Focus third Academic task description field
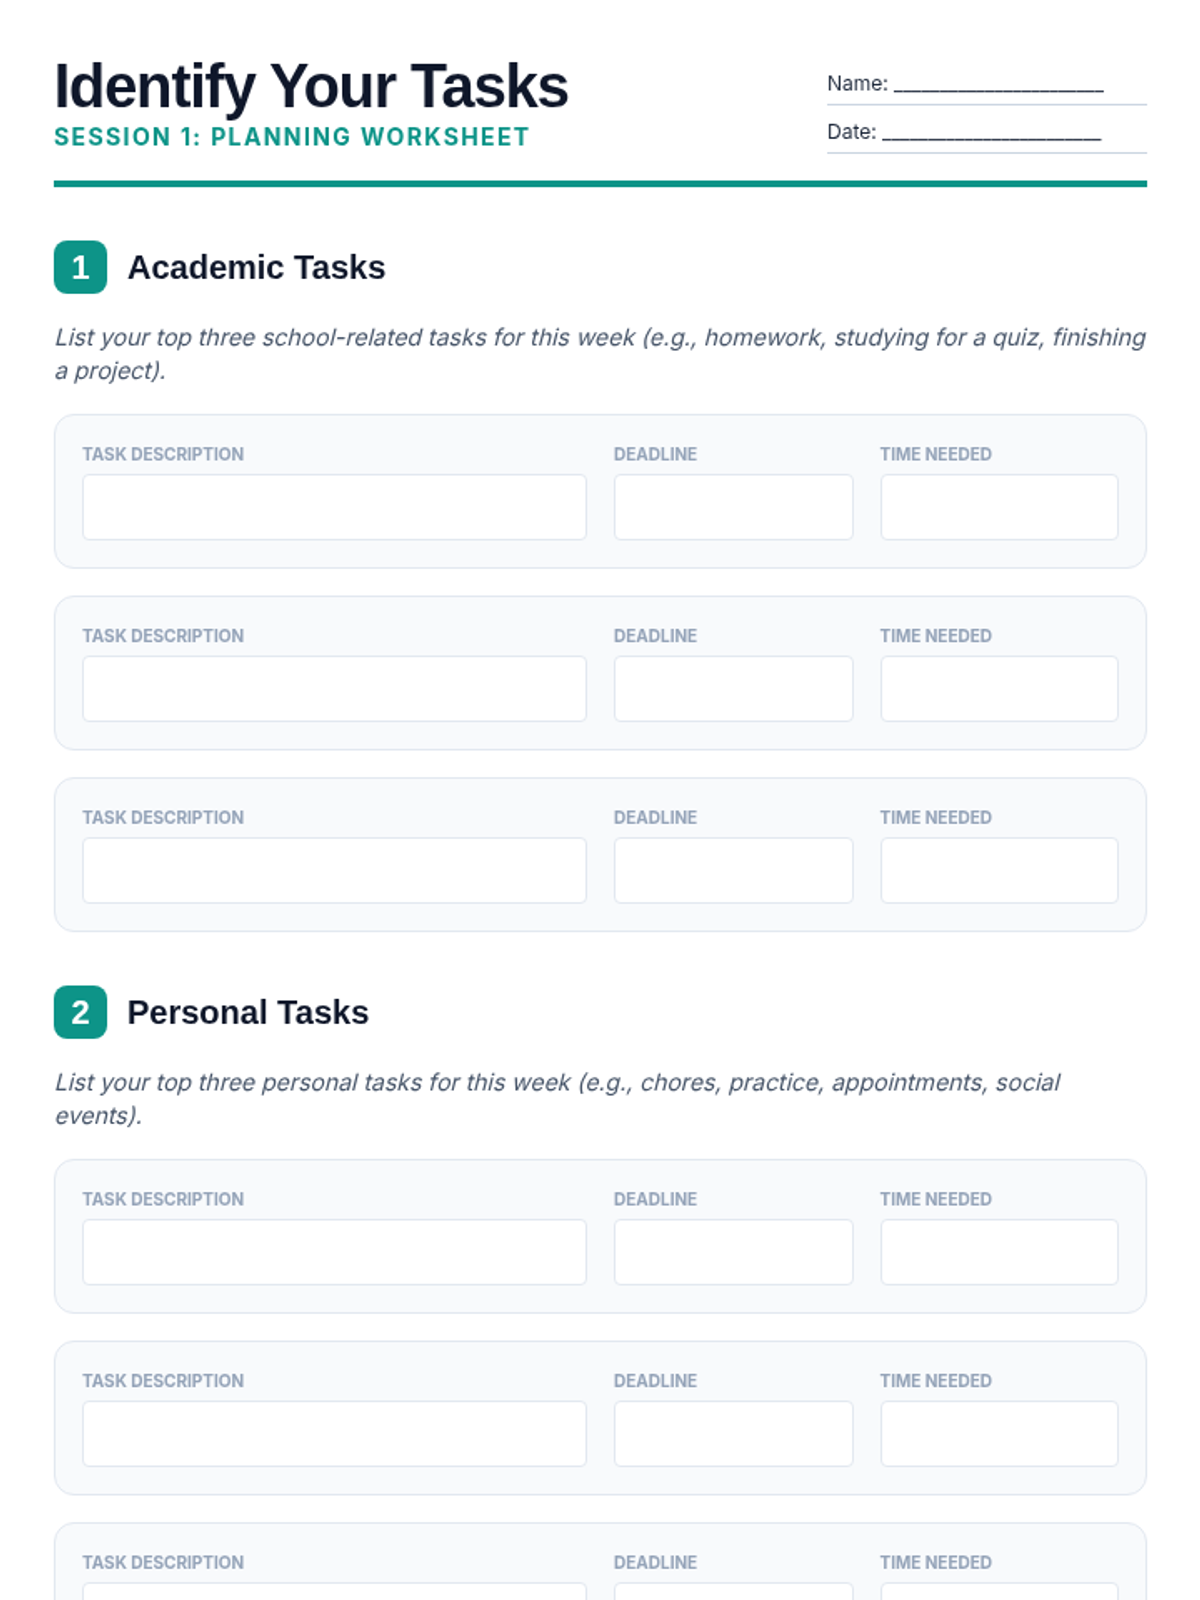This screenshot has height=1600, width=1200. [334, 870]
